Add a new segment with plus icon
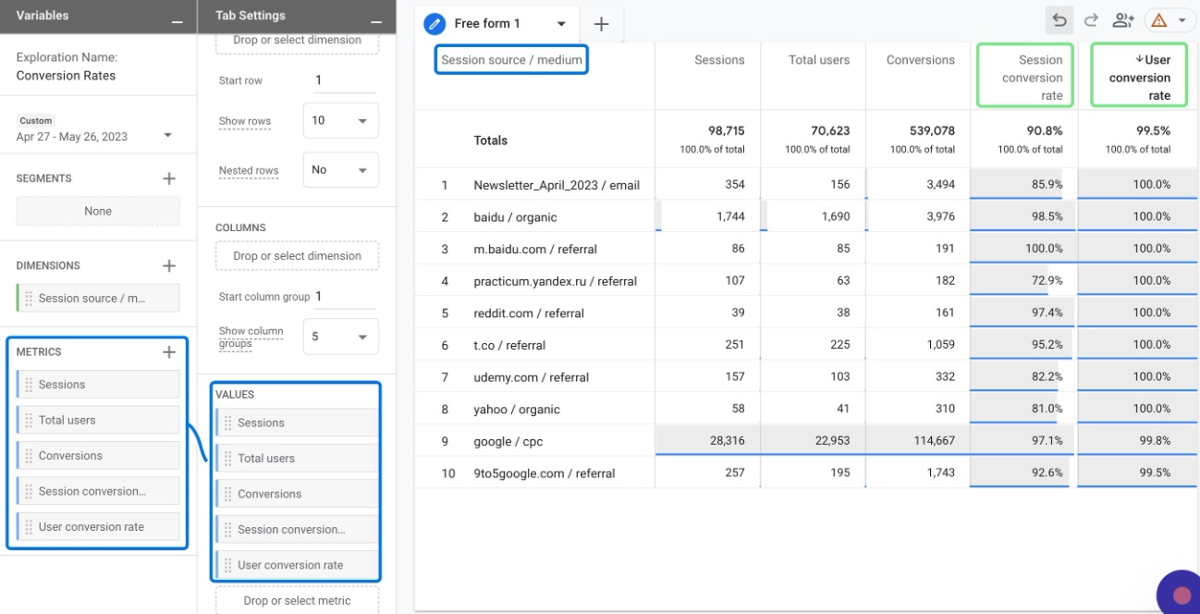 coord(169,178)
